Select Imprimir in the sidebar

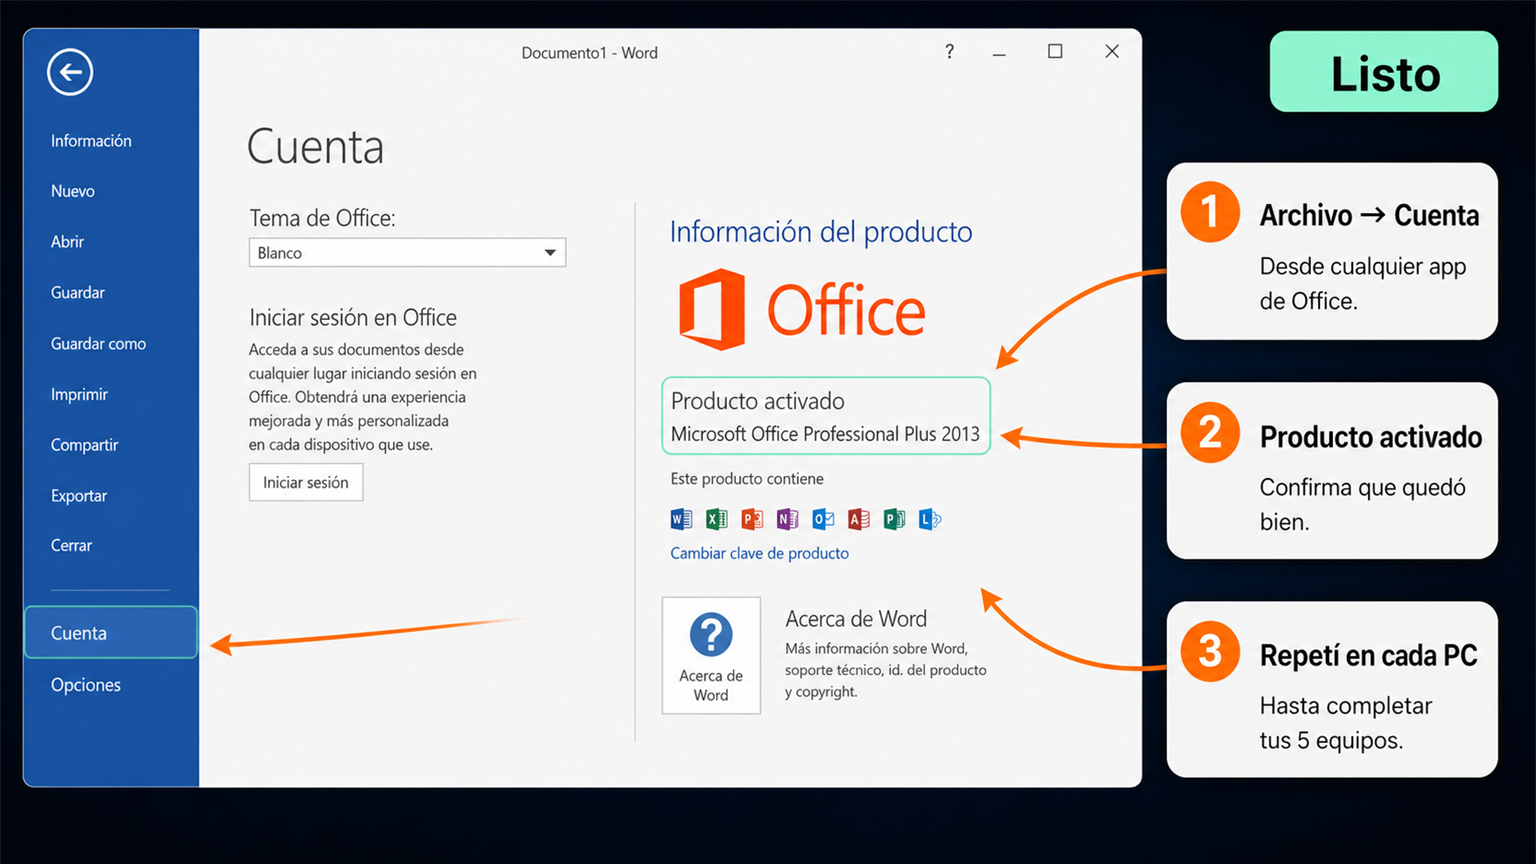(x=79, y=395)
